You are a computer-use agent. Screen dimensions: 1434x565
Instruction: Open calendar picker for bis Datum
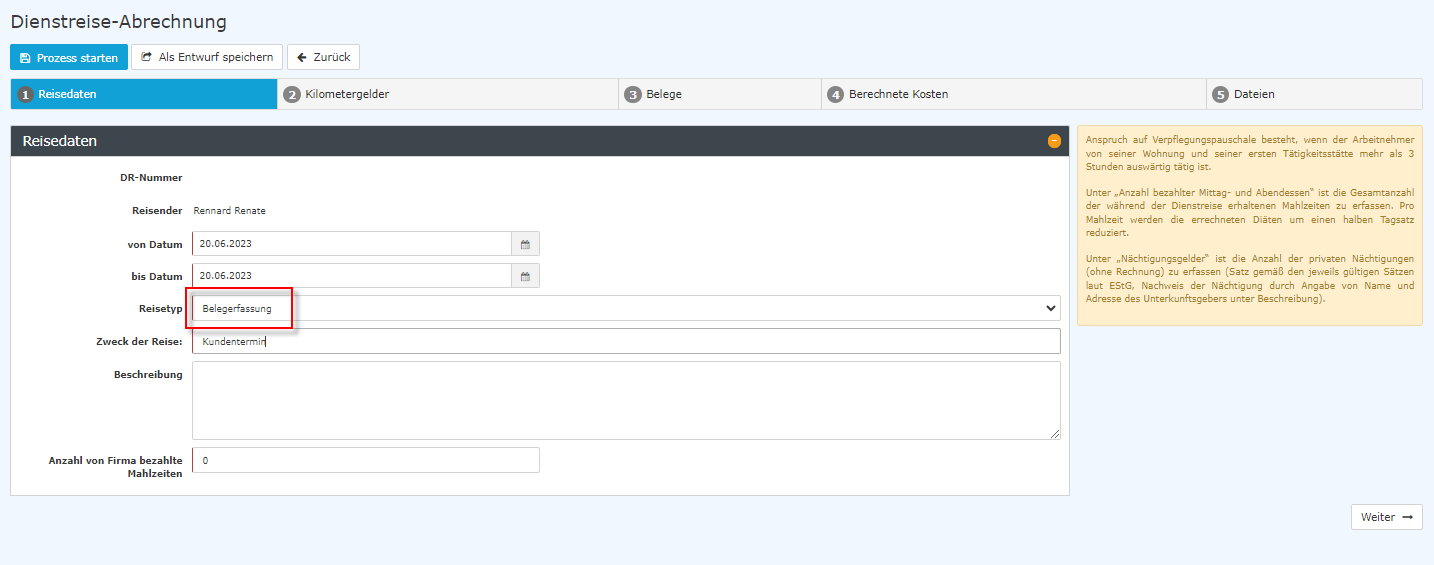coord(525,276)
